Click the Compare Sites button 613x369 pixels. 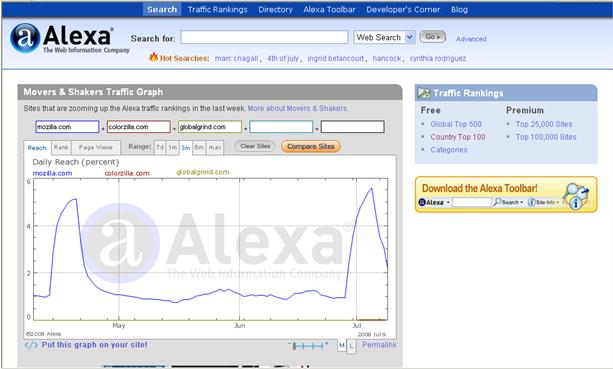pyautogui.click(x=311, y=146)
